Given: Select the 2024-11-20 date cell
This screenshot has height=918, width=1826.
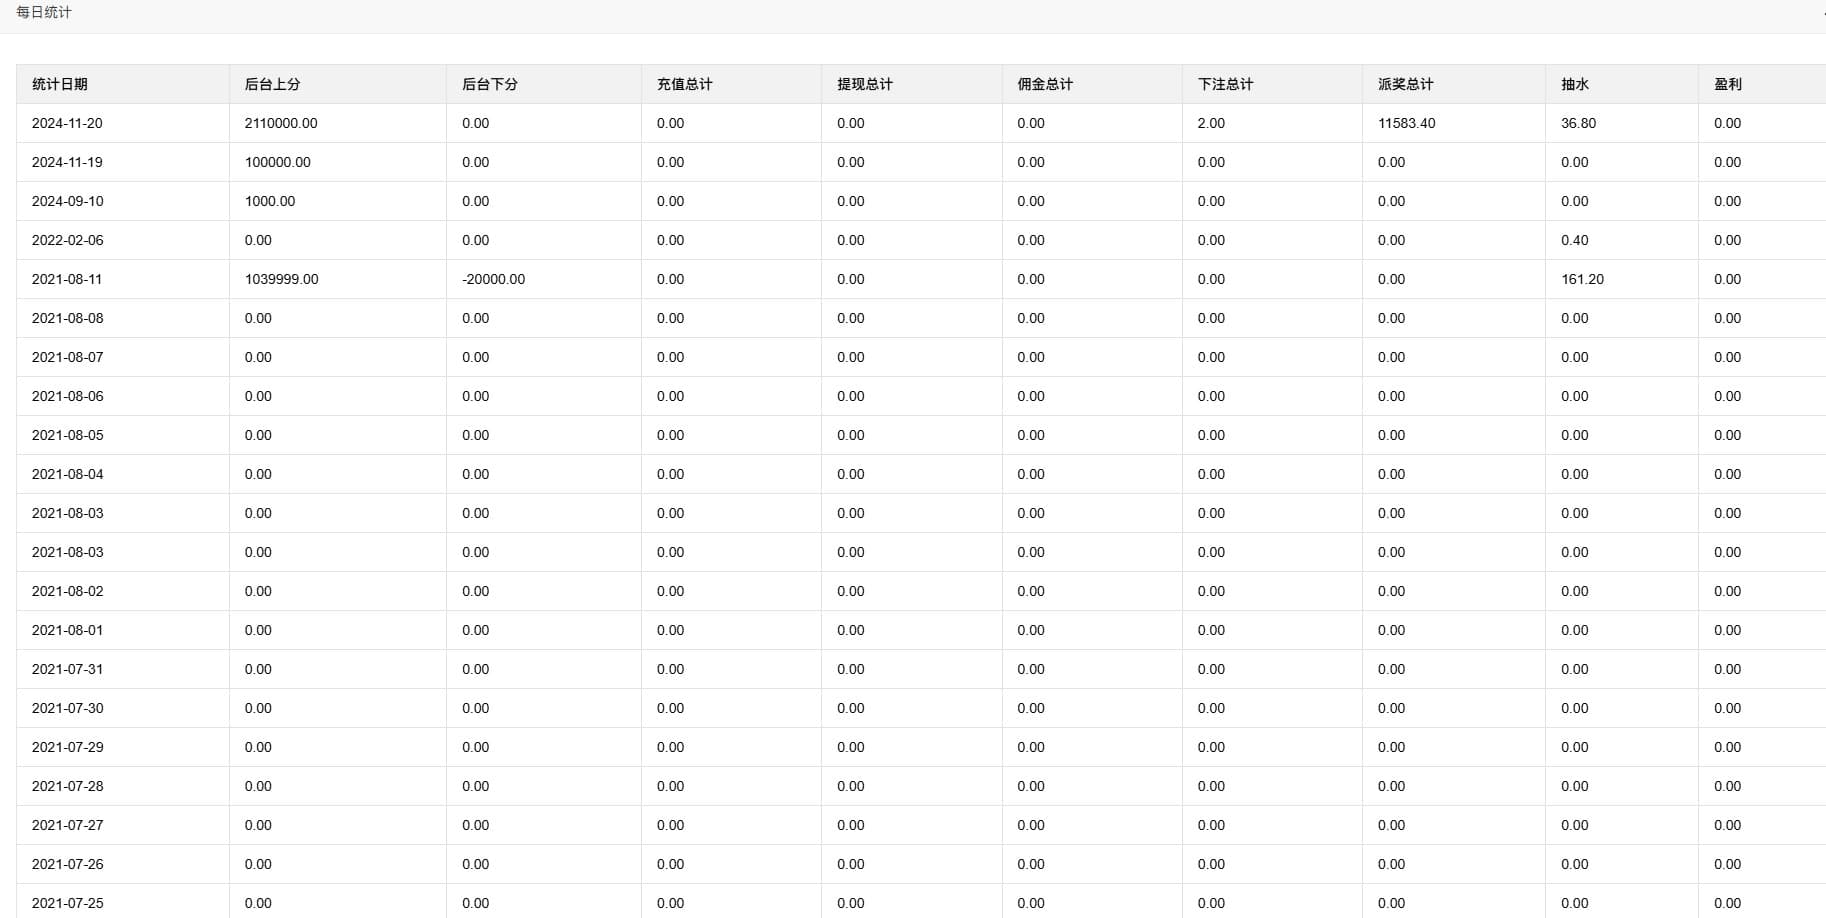Looking at the screenshot, I should (x=67, y=123).
